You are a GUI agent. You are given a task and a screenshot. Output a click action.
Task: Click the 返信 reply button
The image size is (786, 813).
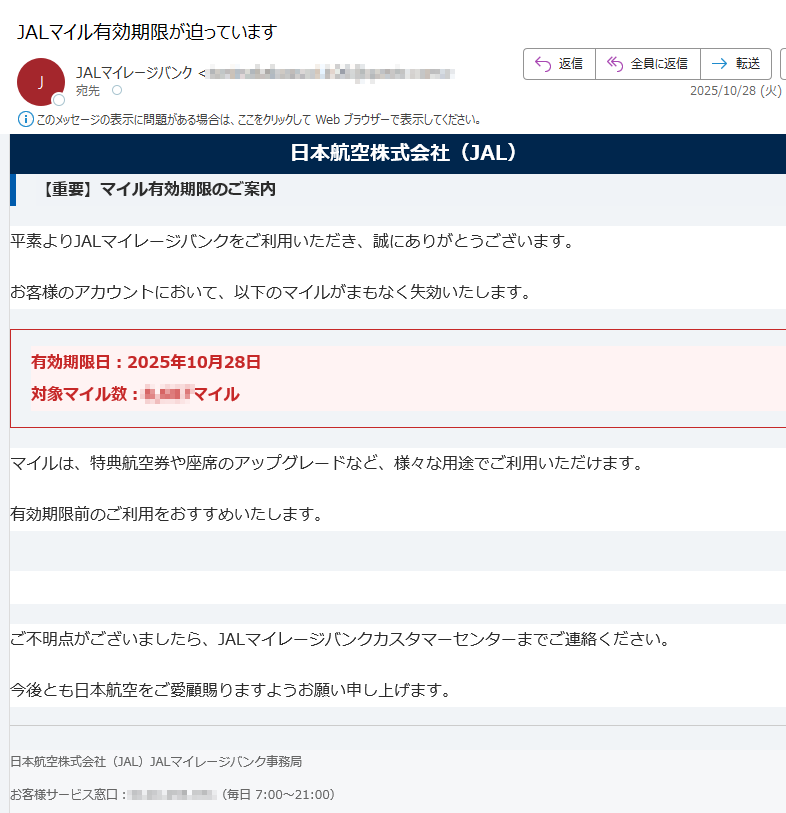(559, 64)
